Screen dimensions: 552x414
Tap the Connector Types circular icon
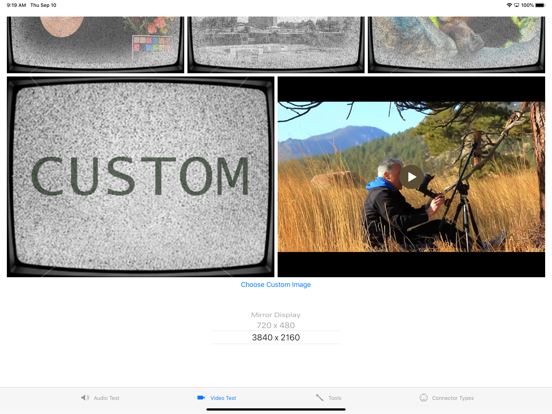(424, 397)
